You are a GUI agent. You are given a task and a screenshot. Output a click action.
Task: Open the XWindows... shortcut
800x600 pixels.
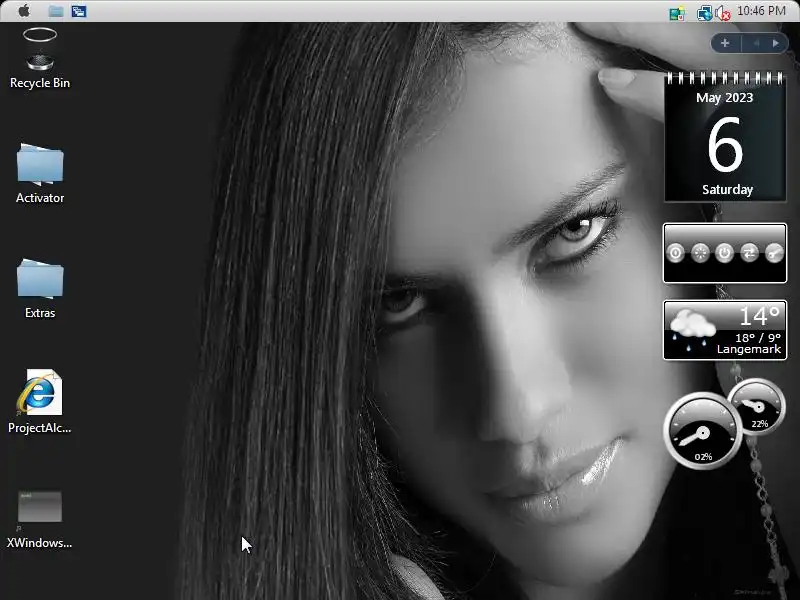click(x=39, y=519)
